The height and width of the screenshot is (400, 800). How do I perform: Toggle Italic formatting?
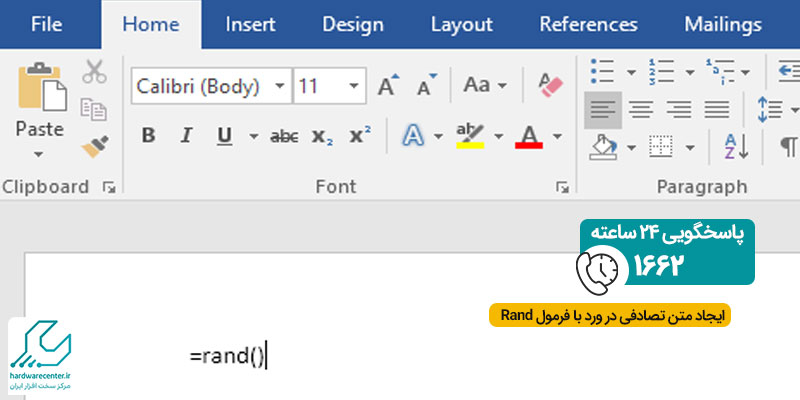click(186, 136)
